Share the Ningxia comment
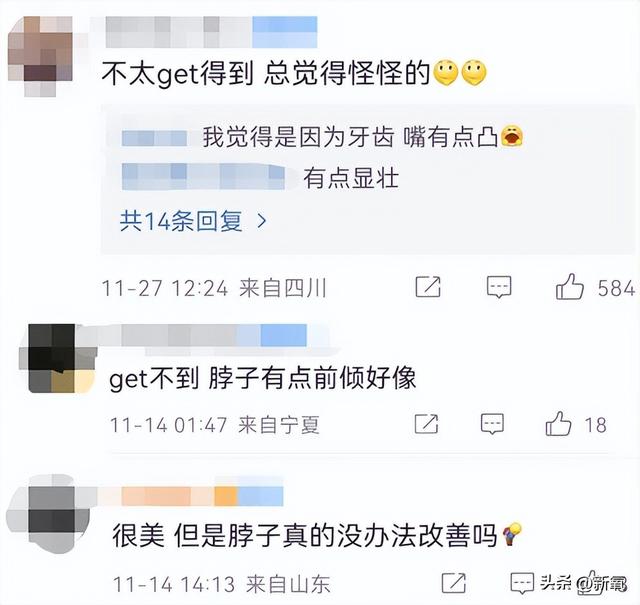 click(x=426, y=424)
